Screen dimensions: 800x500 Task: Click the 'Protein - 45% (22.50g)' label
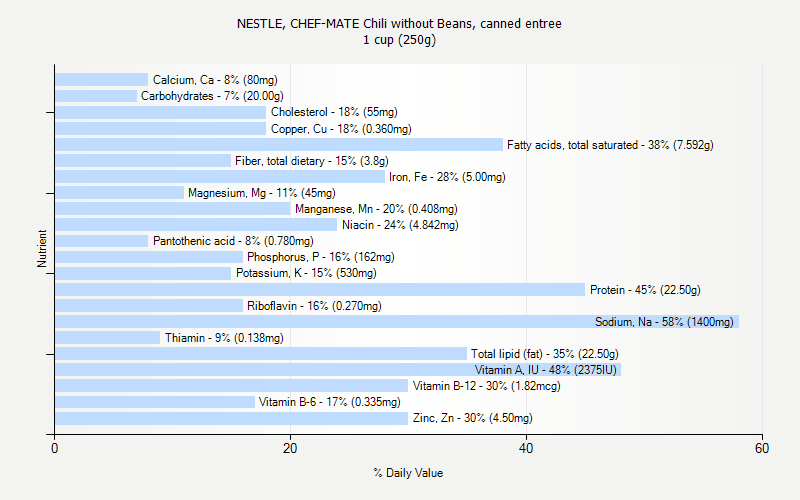[x=645, y=290]
